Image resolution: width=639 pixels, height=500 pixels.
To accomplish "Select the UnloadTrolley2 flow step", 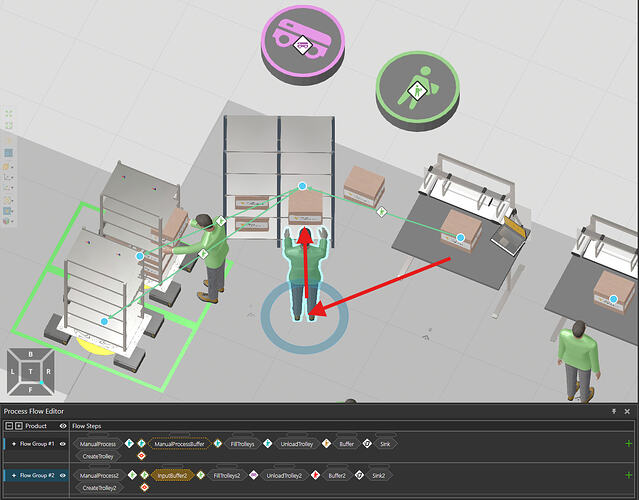I will point(284,475).
